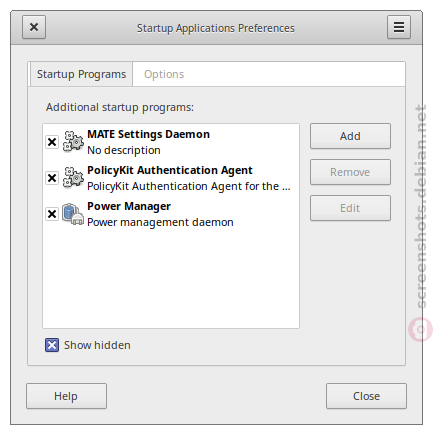433x435 pixels.
Task: Close window using title bar X button
Action: click(x=34, y=27)
